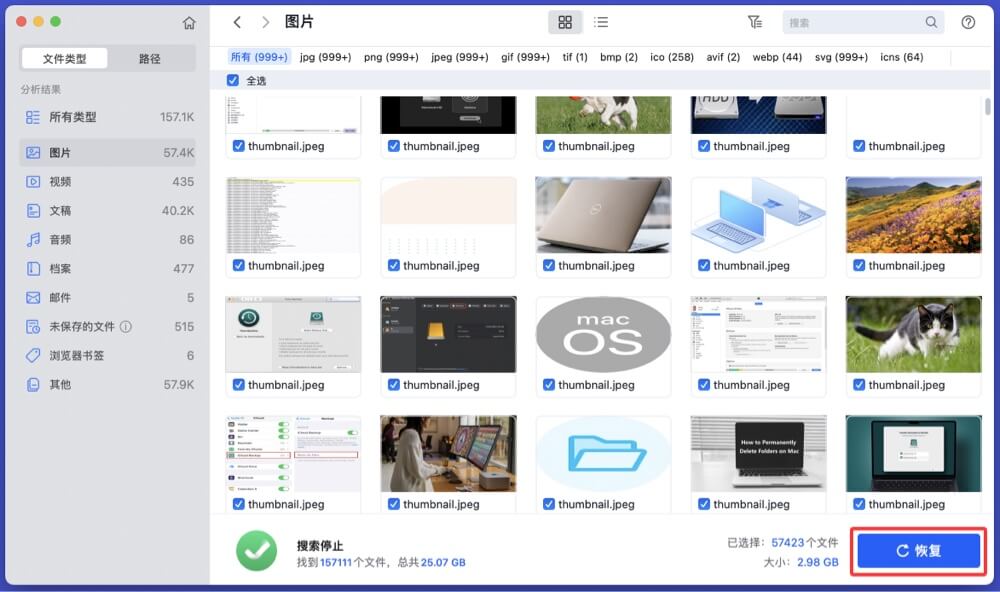Uncheck the flower field thumbnail checkbox
The width and height of the screenshot is (1000, 592).
pyautogui.click(x=858, y=265)
